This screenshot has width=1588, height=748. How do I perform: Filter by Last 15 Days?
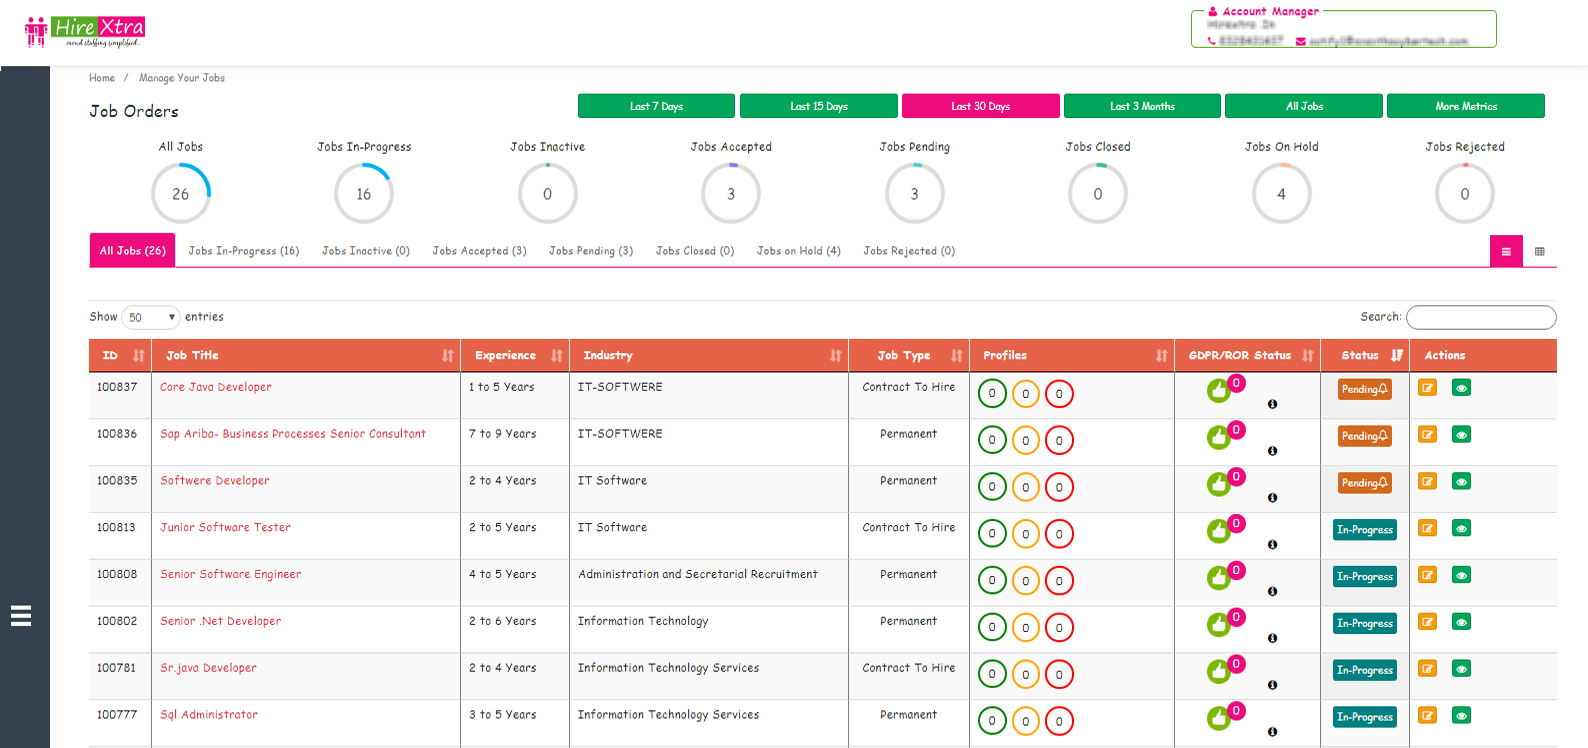(x=818, y=106)
